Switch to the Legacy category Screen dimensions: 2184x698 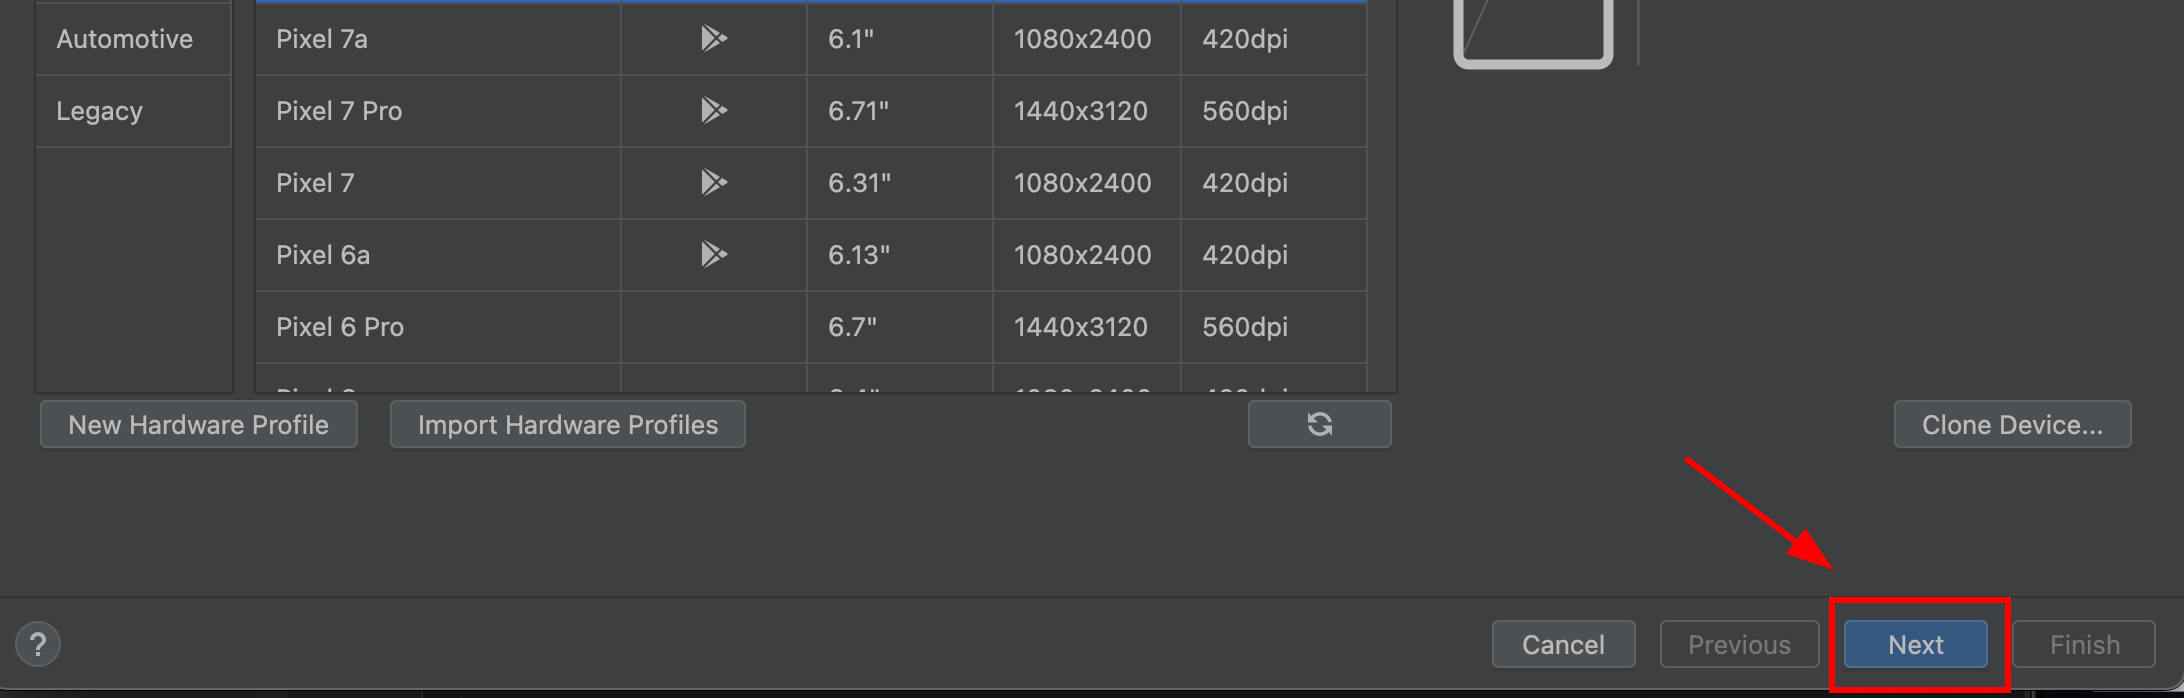(x=100, y=111)
